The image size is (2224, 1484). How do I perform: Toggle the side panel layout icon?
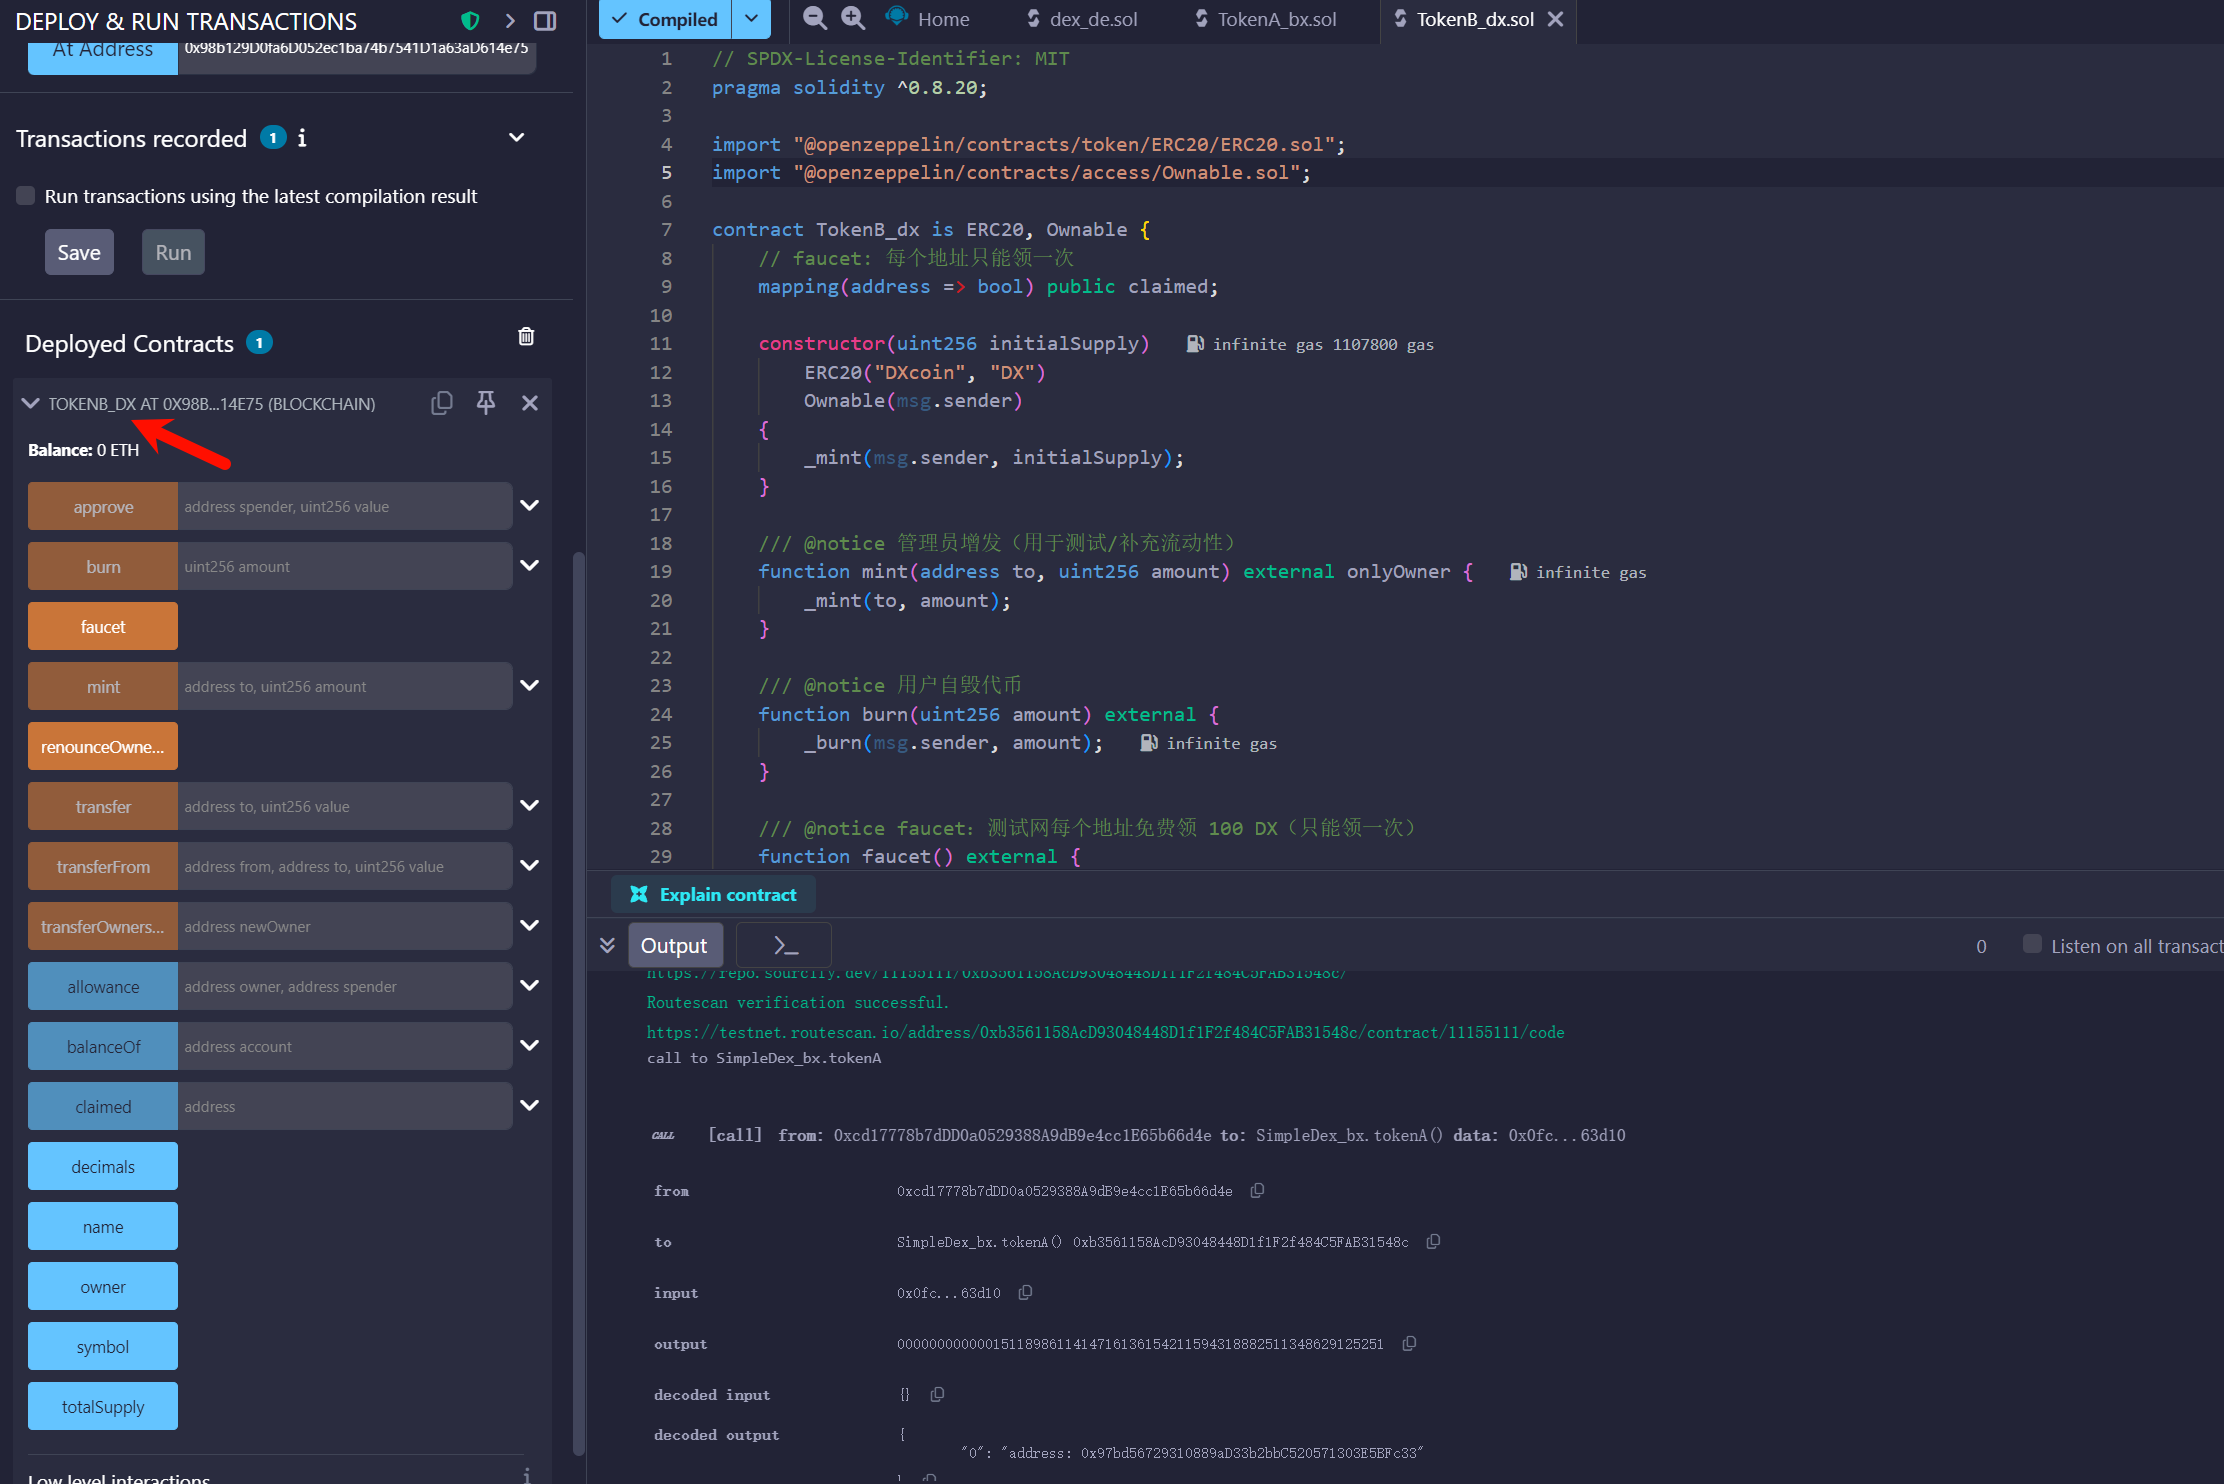pyautogui.click(x=545, y=20)
